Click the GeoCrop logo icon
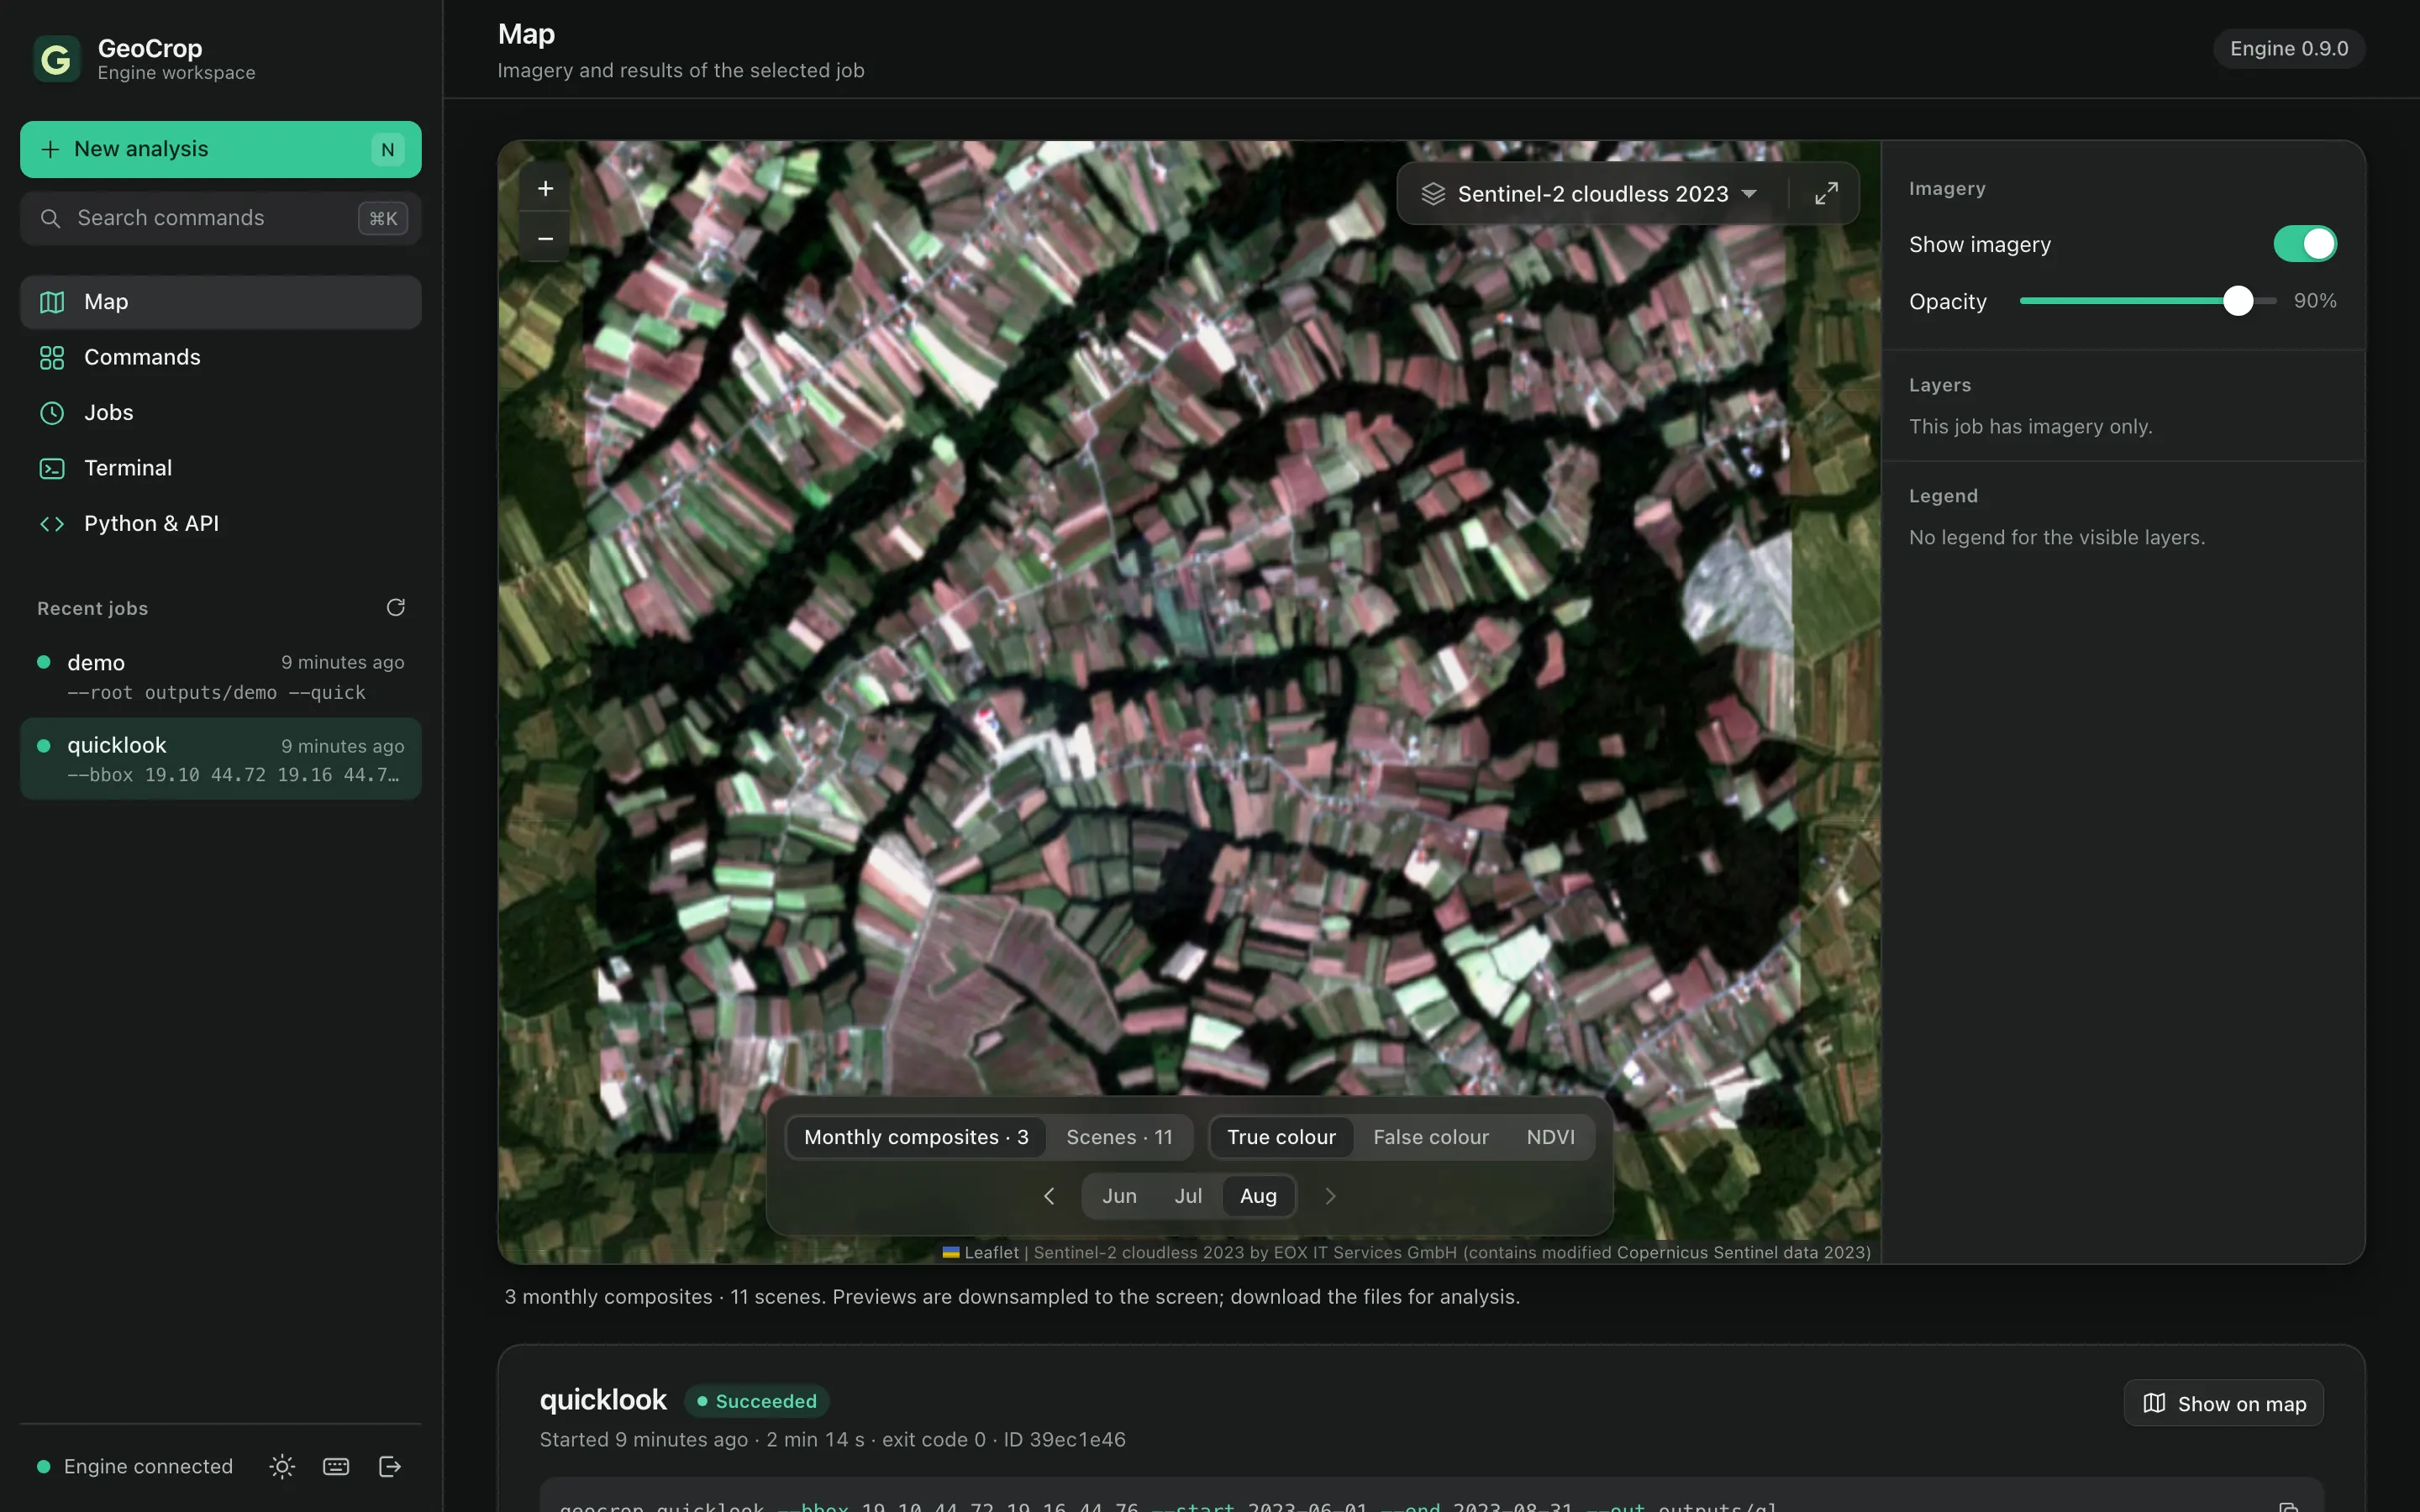 (x=57, y=59)
